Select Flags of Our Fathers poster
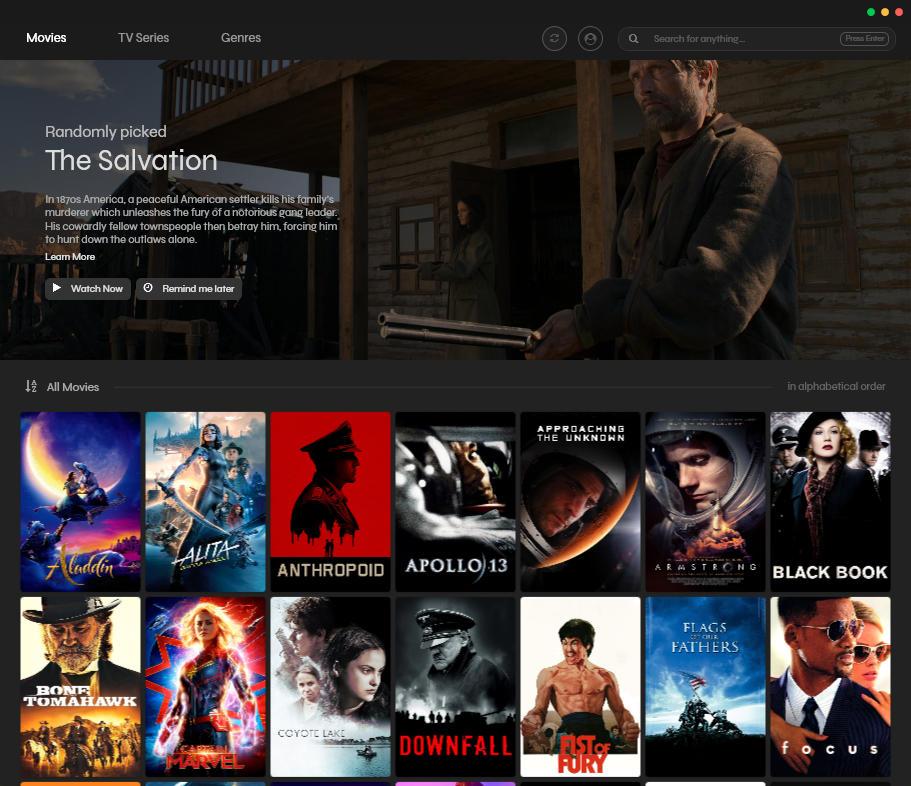The height and width of the screenshot is (786, 911). [x=705, y=687]
